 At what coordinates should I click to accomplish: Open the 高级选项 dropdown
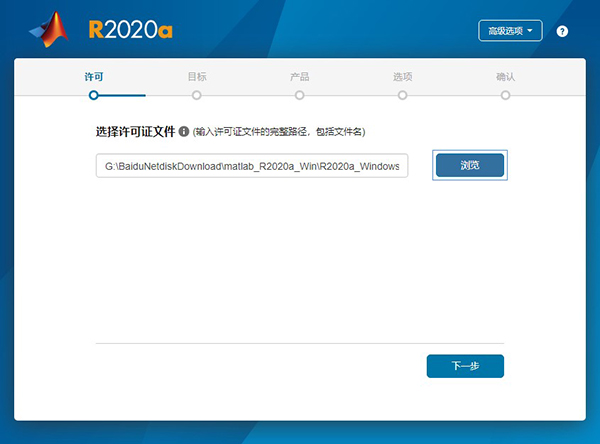[510, 31]
